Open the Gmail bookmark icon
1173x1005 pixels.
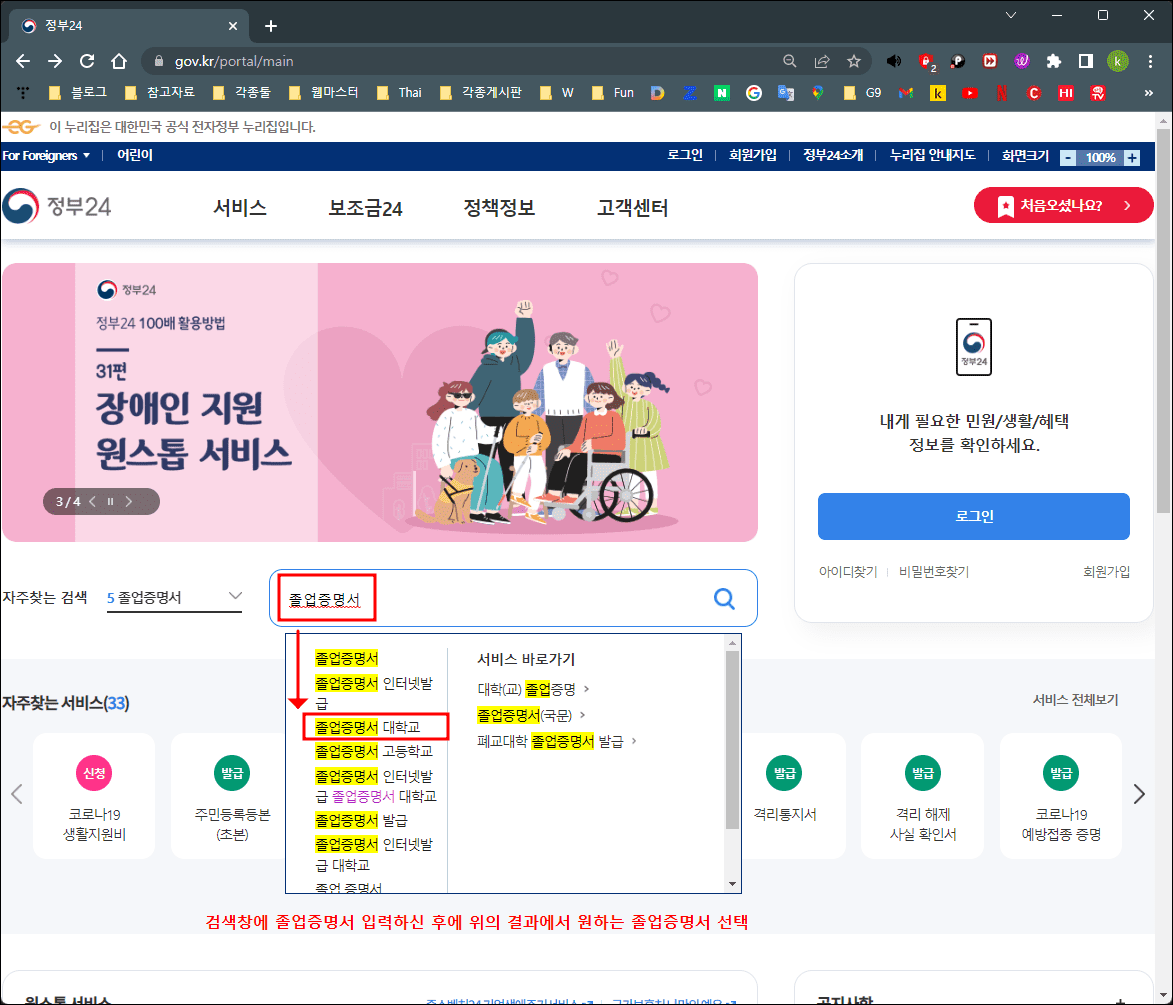(x=905, y=91)
